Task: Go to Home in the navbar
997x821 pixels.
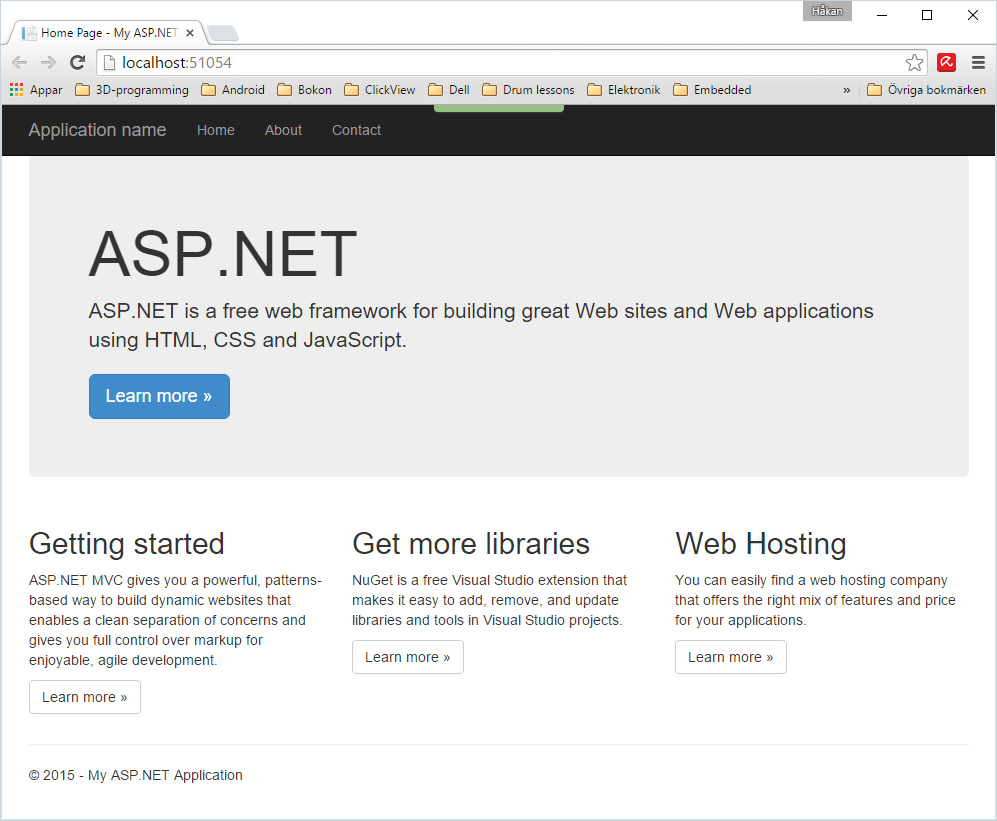Action: 216,130
